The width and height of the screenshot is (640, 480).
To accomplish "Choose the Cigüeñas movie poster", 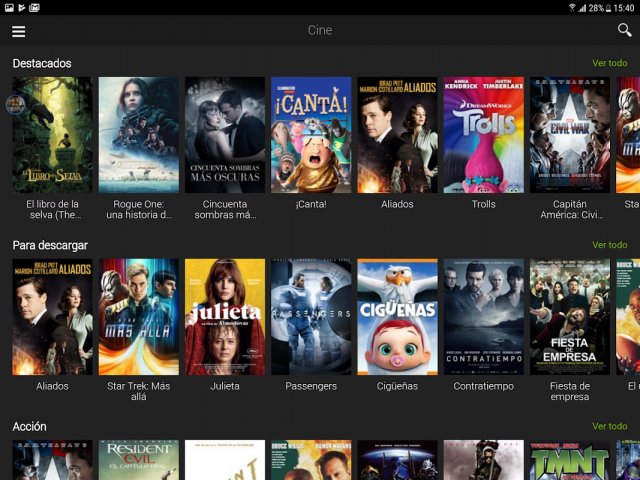I will [x=397, y=317].
